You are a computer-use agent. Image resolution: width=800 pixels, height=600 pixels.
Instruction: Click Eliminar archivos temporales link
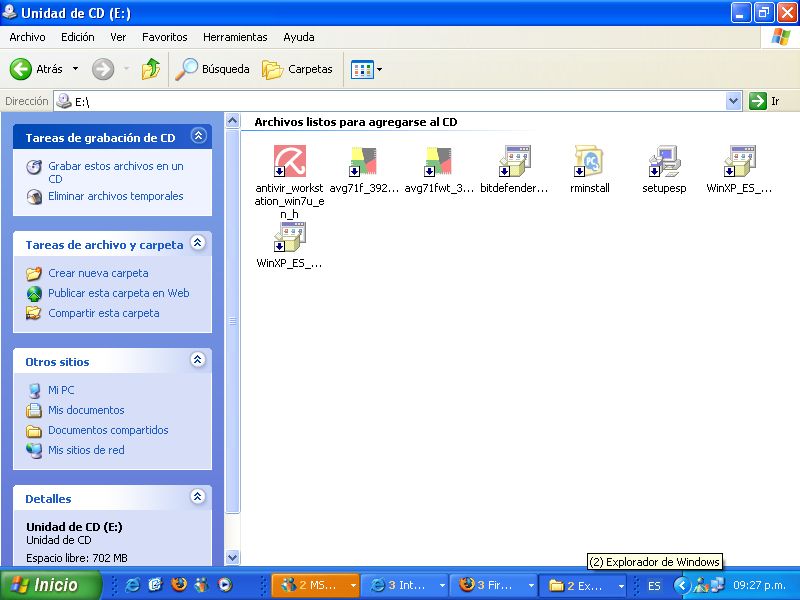tap(115, 196)
